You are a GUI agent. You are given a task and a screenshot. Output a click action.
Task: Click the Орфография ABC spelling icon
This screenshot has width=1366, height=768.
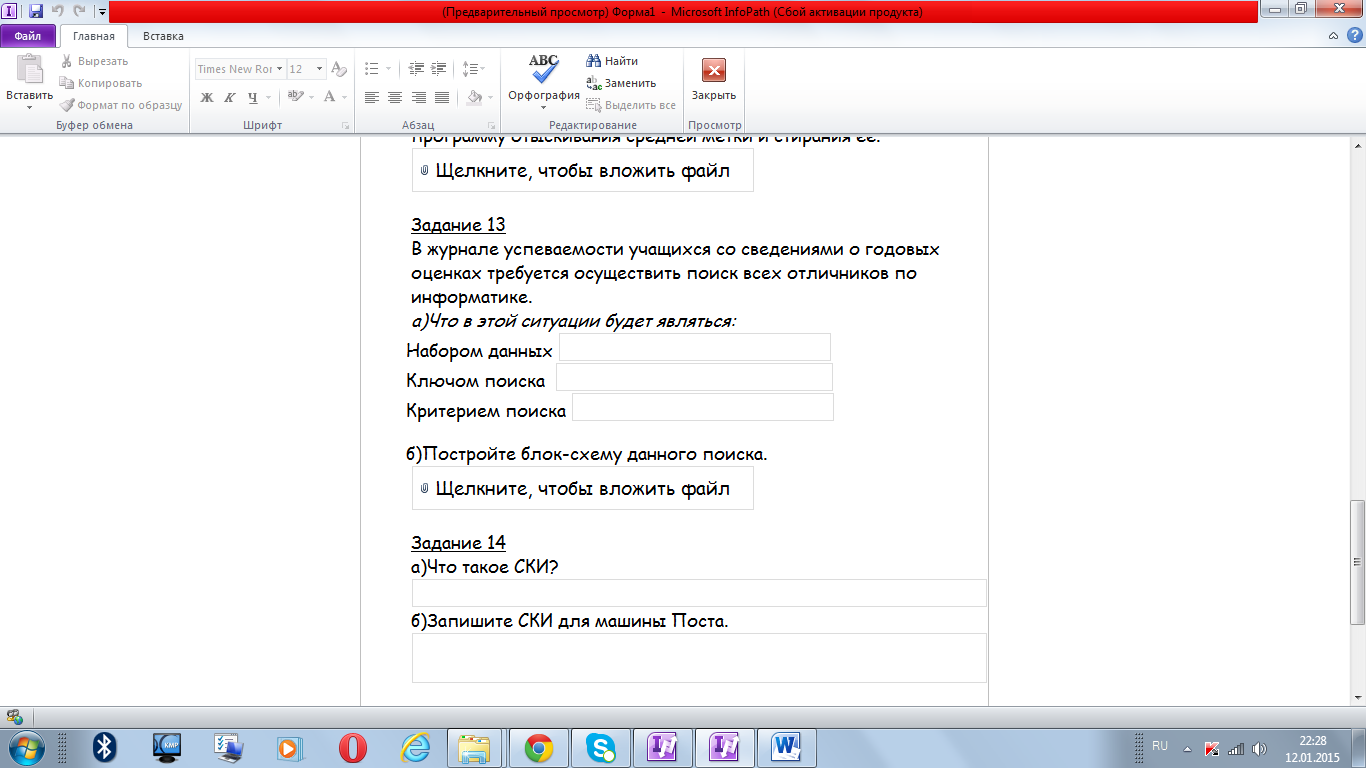pos(544,69)
